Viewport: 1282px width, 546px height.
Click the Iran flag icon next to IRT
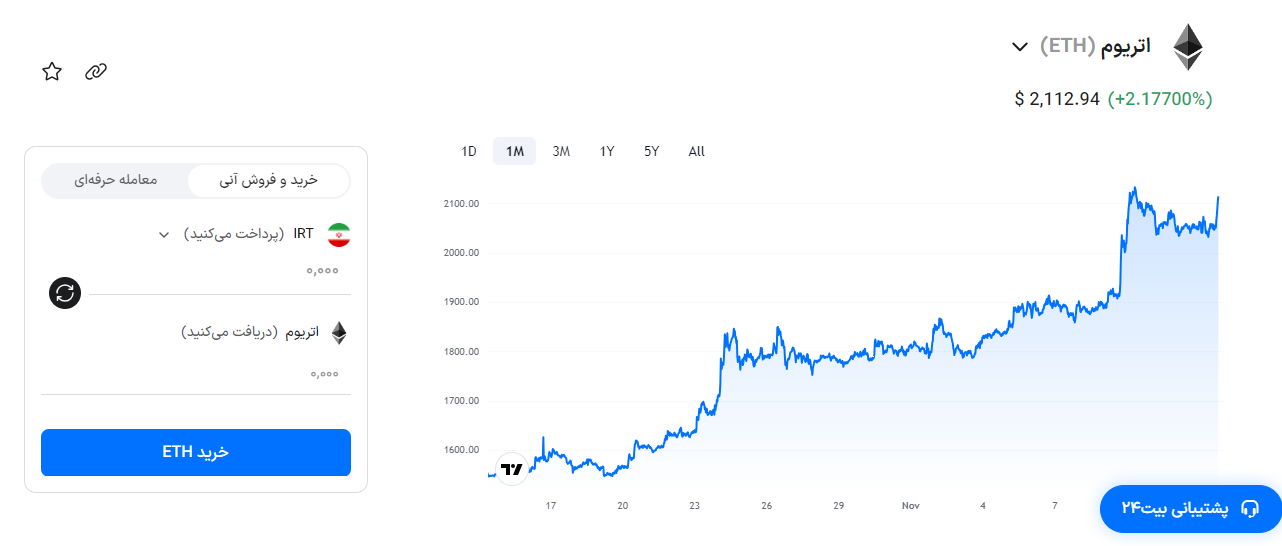tap(339, 235)
